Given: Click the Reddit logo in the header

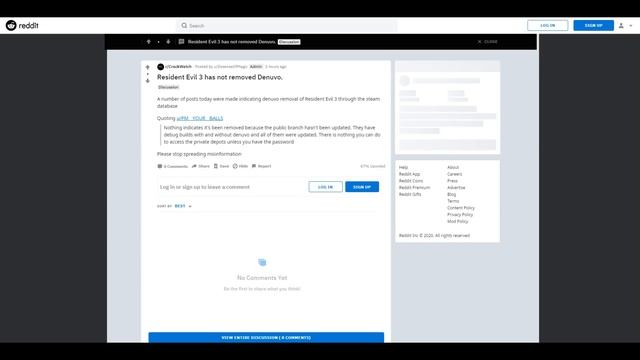Looking at the screenshot, I should [x=22, y=25].
